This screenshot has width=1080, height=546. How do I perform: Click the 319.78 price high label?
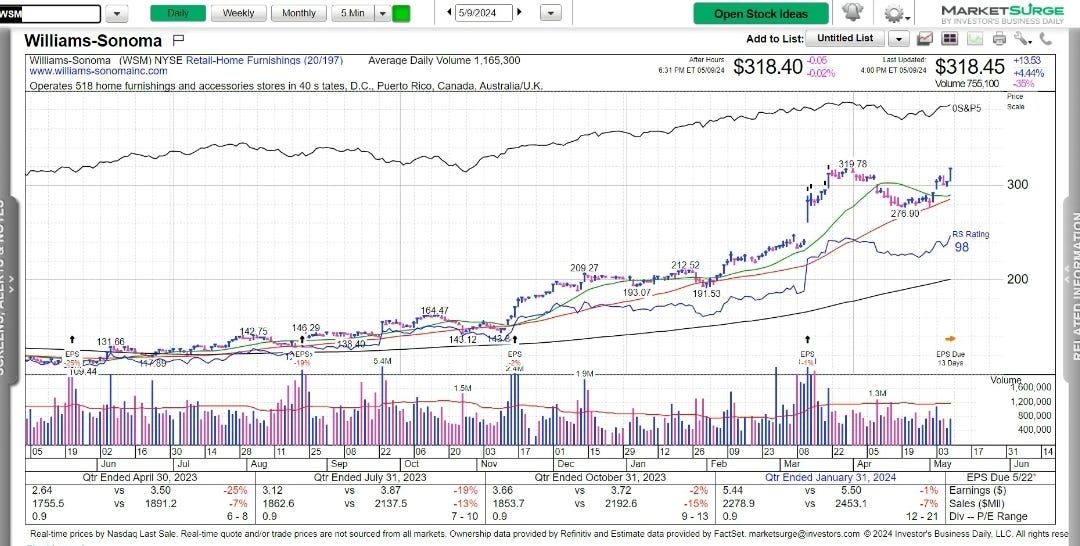pos(853,163)
